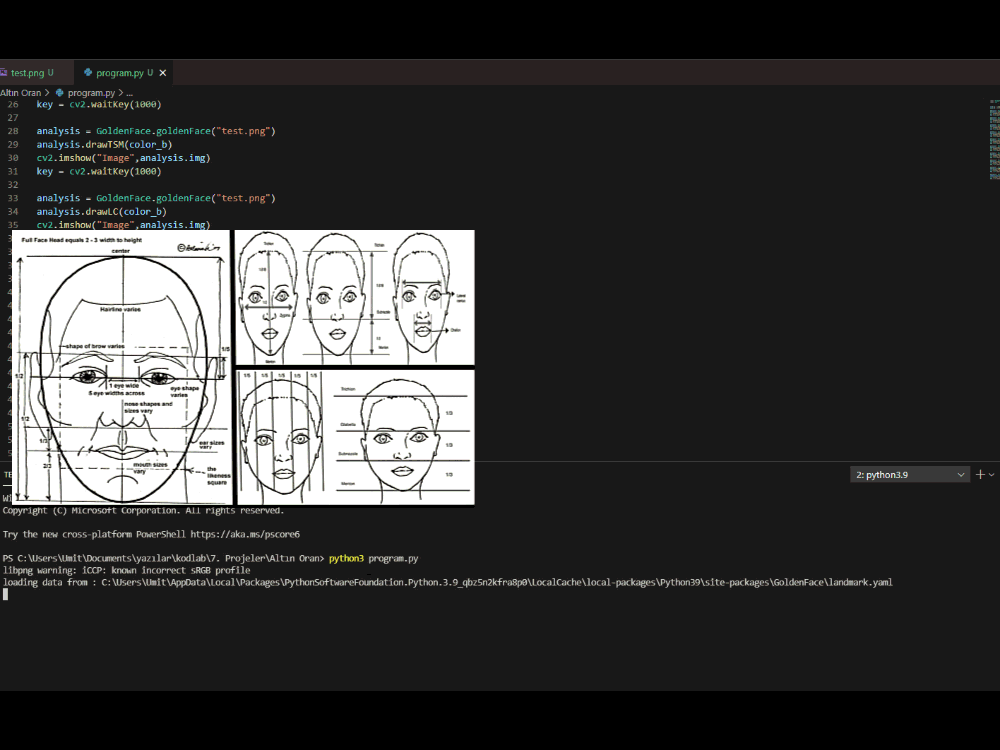This screenshot has width=1000, height=750.
Task: Click the PS C:\Users\Umit prompt path
Action: (x=163, y=558)
